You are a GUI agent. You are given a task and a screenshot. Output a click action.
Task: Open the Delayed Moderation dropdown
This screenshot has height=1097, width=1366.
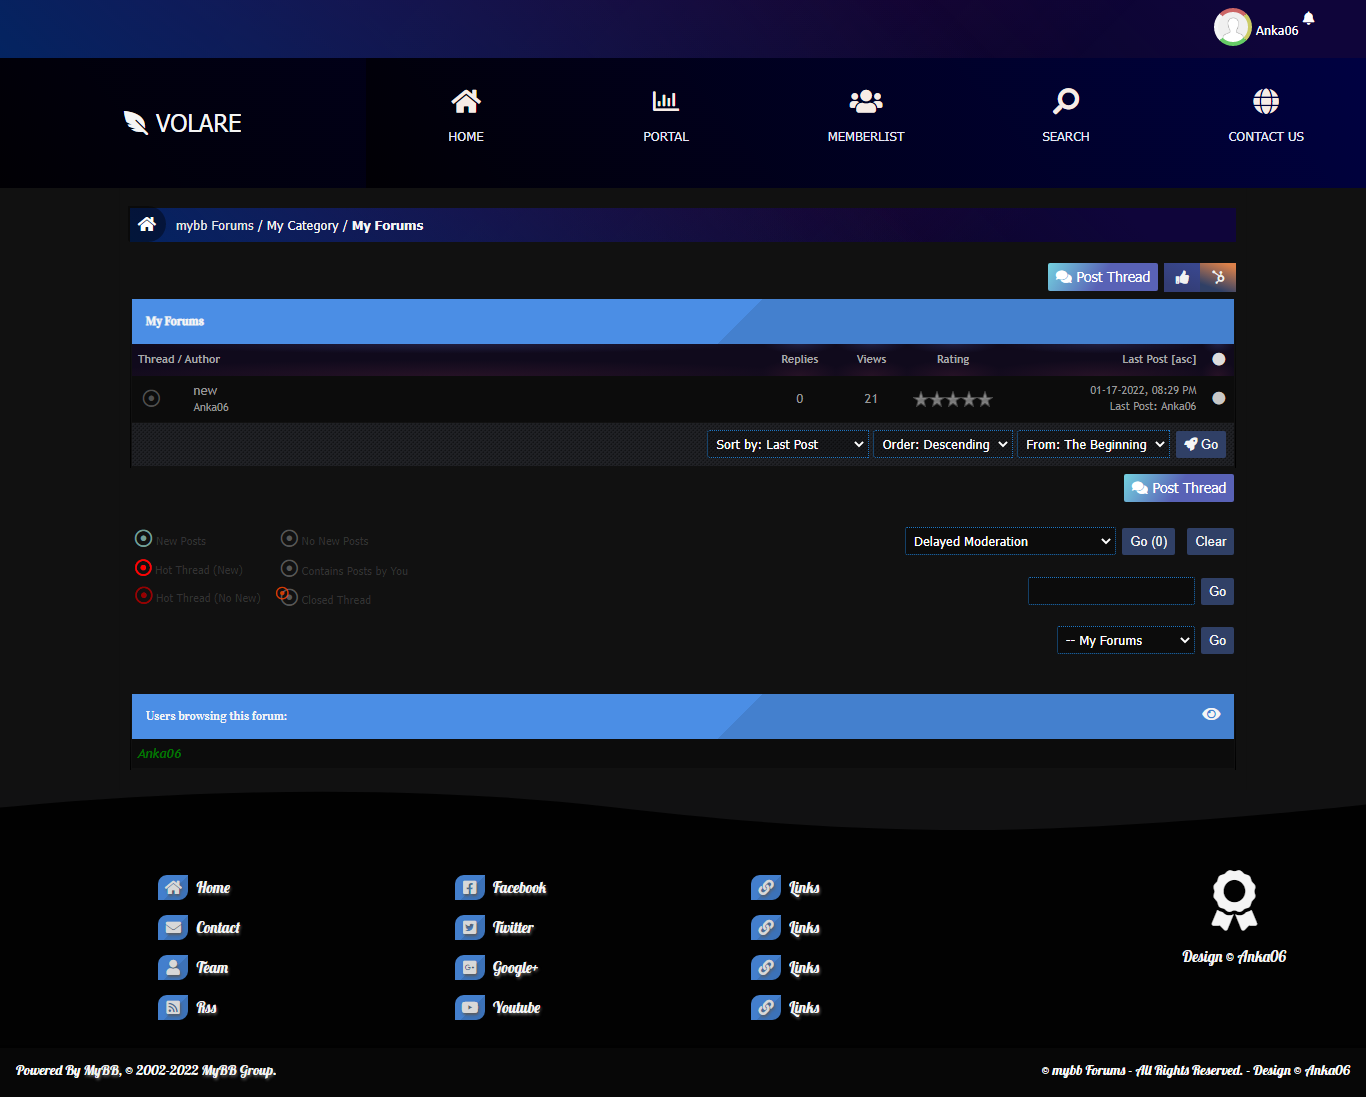(1010, 542)
